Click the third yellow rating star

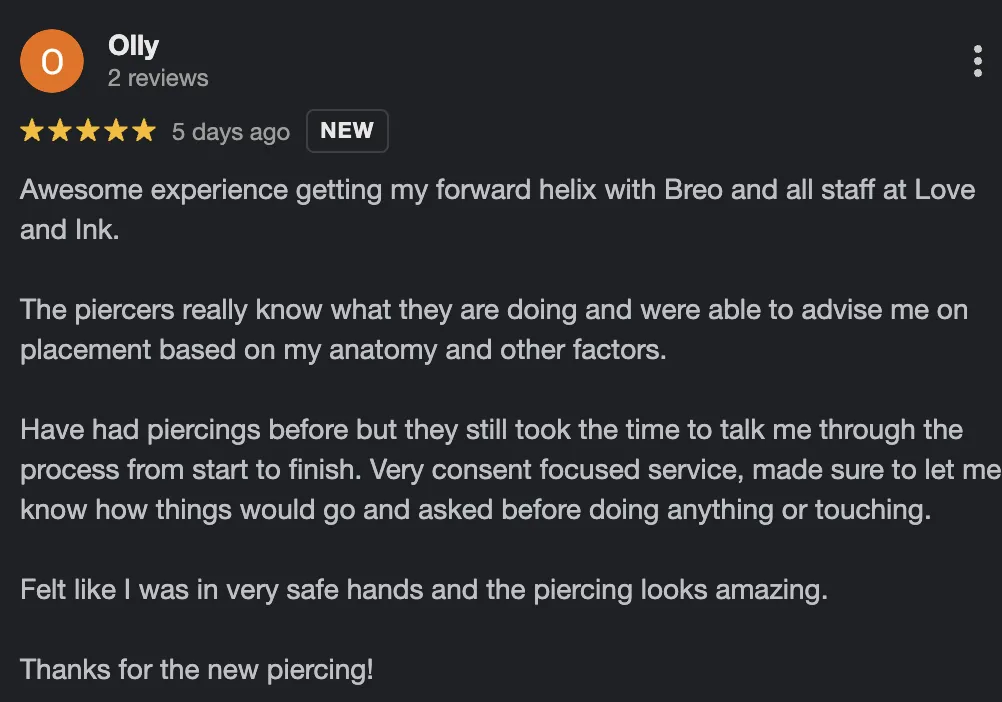[88, 131]
